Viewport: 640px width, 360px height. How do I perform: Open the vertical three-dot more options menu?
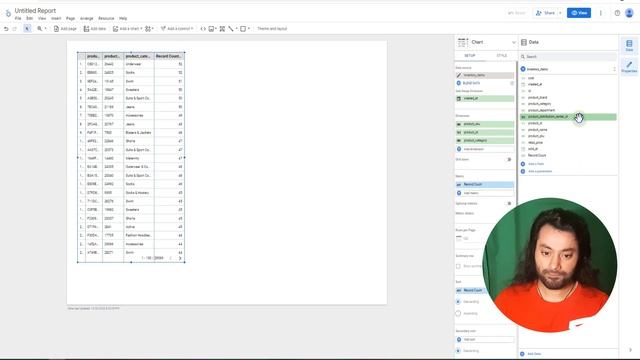(600, 13)
